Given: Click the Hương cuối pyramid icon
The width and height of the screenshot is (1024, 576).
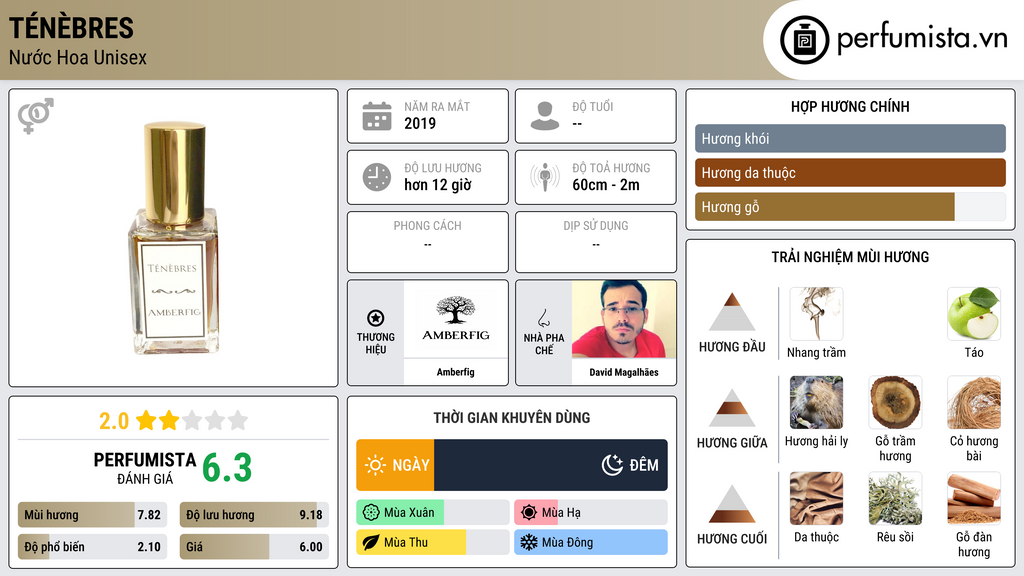Looking at the screenshot, I should coord(732,504).
